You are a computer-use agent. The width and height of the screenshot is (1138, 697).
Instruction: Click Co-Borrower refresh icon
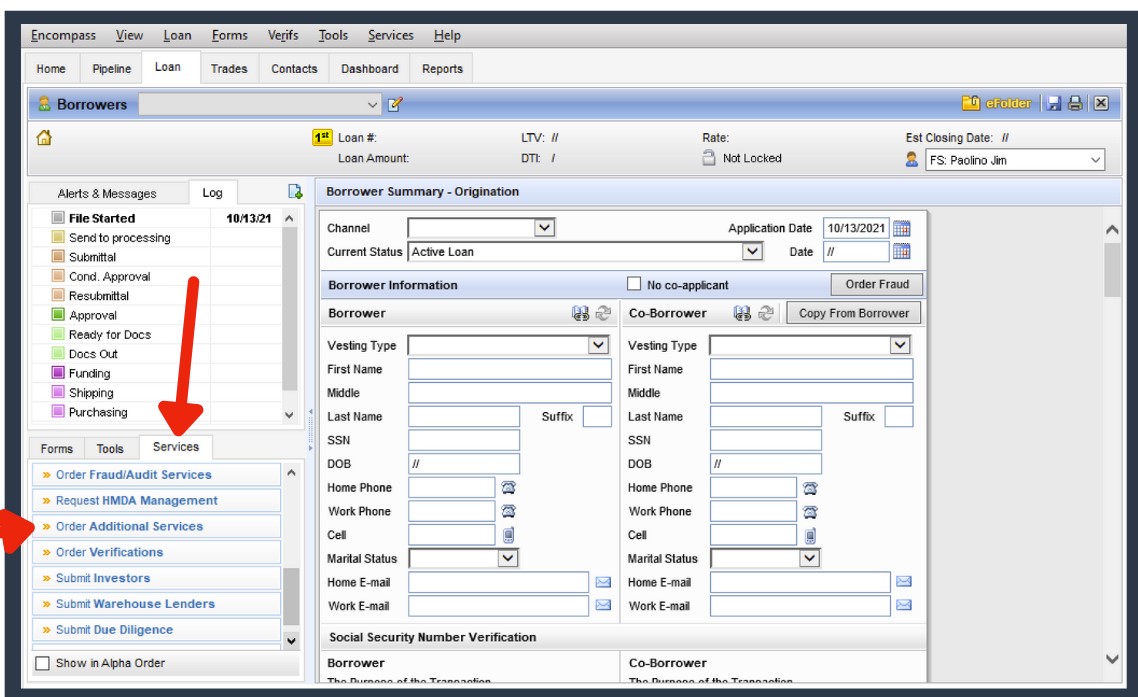click(x=766, y=313)
